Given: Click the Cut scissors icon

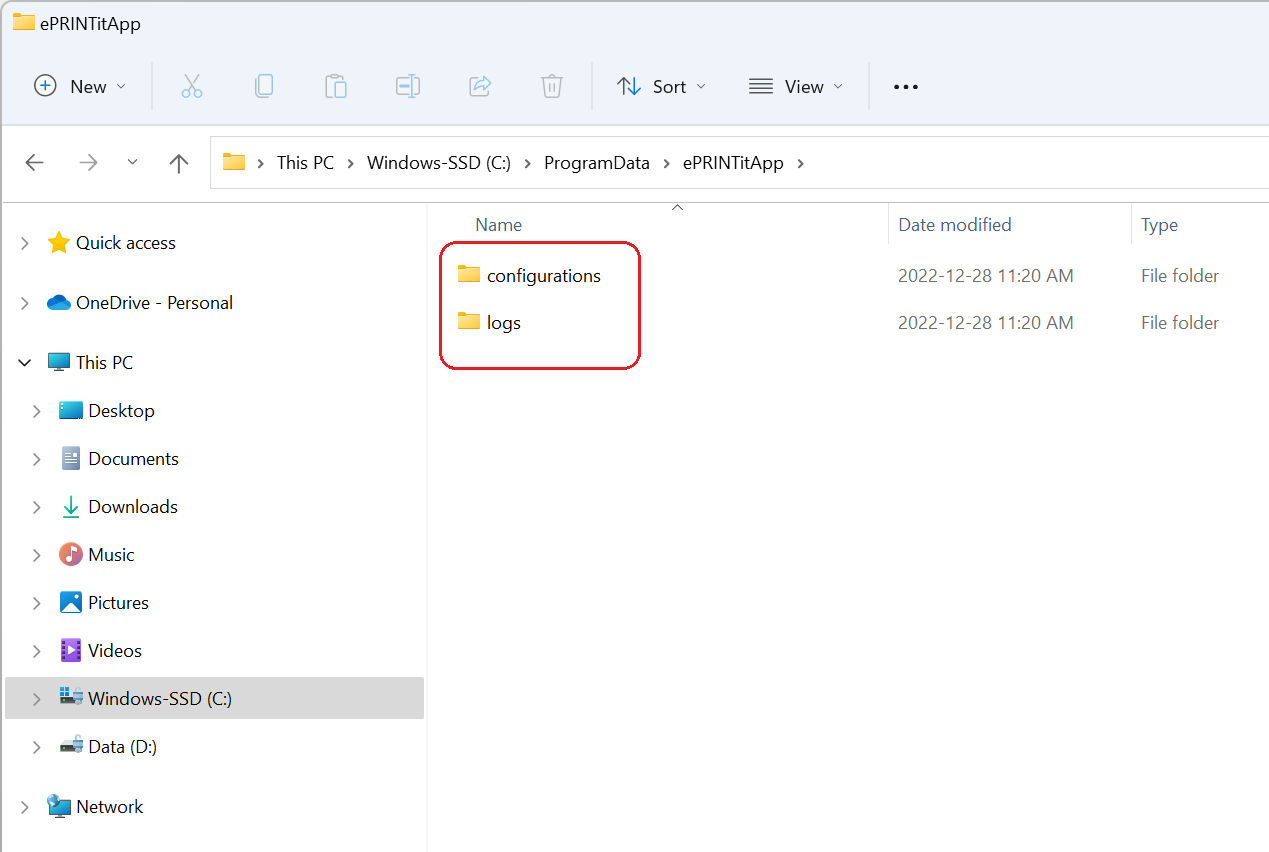Looking at the screenshot, I should pos(191,87).
